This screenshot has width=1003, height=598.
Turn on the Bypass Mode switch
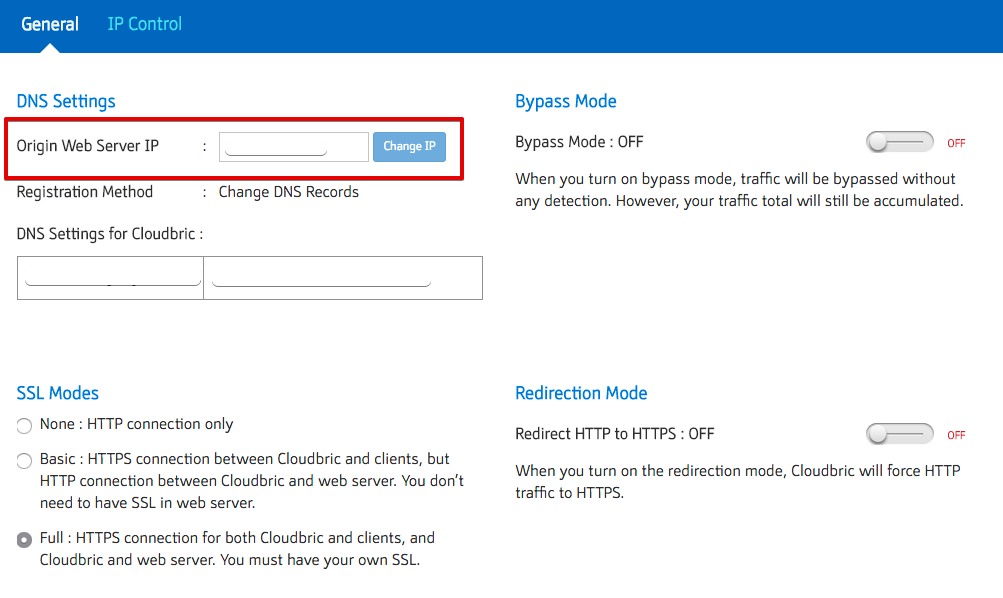[x=898, y=143]
